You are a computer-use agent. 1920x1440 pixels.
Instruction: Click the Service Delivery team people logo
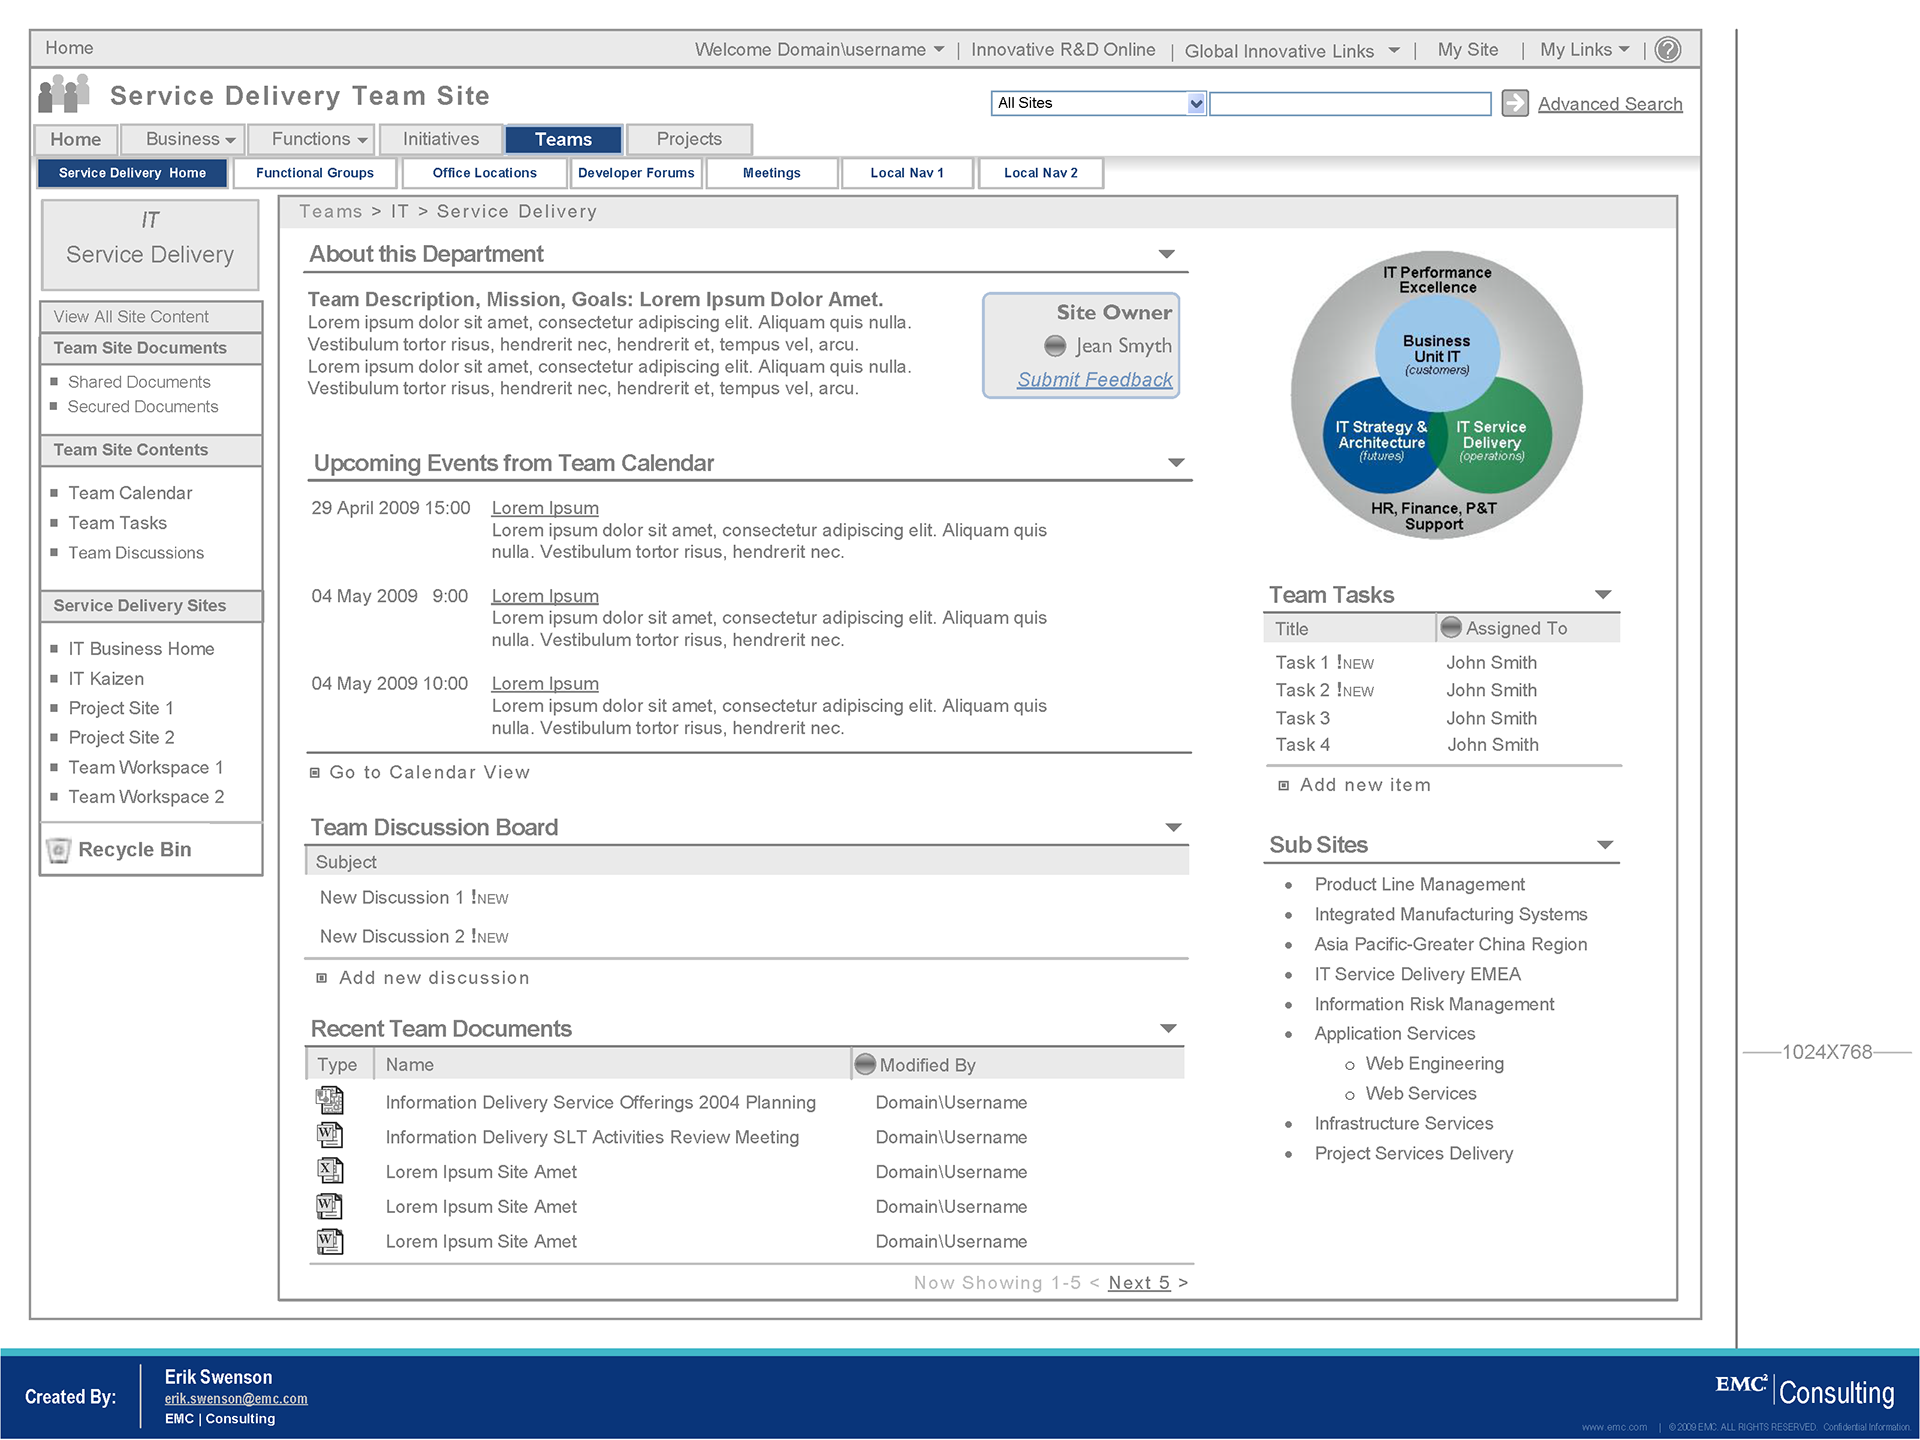[x=64, y=95]
